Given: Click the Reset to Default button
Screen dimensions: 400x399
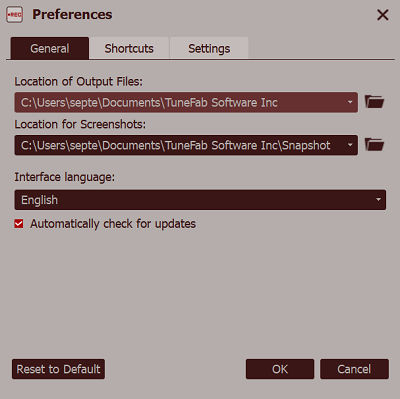Looking at the screenshot, I should (58, 369).
